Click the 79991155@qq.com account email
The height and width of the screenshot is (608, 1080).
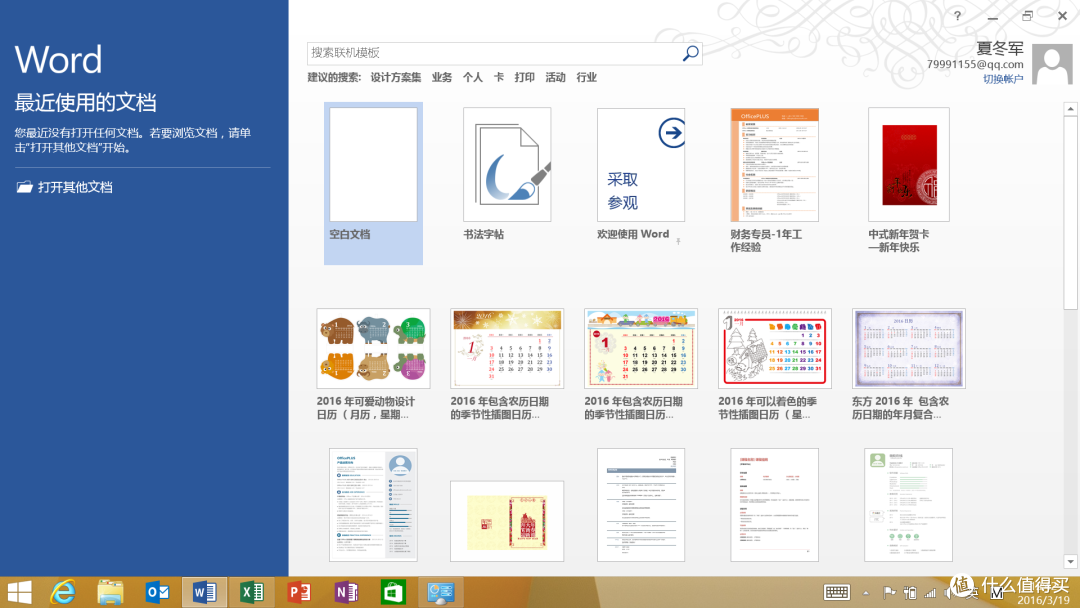pyautogui.click(x=975, y=64)
